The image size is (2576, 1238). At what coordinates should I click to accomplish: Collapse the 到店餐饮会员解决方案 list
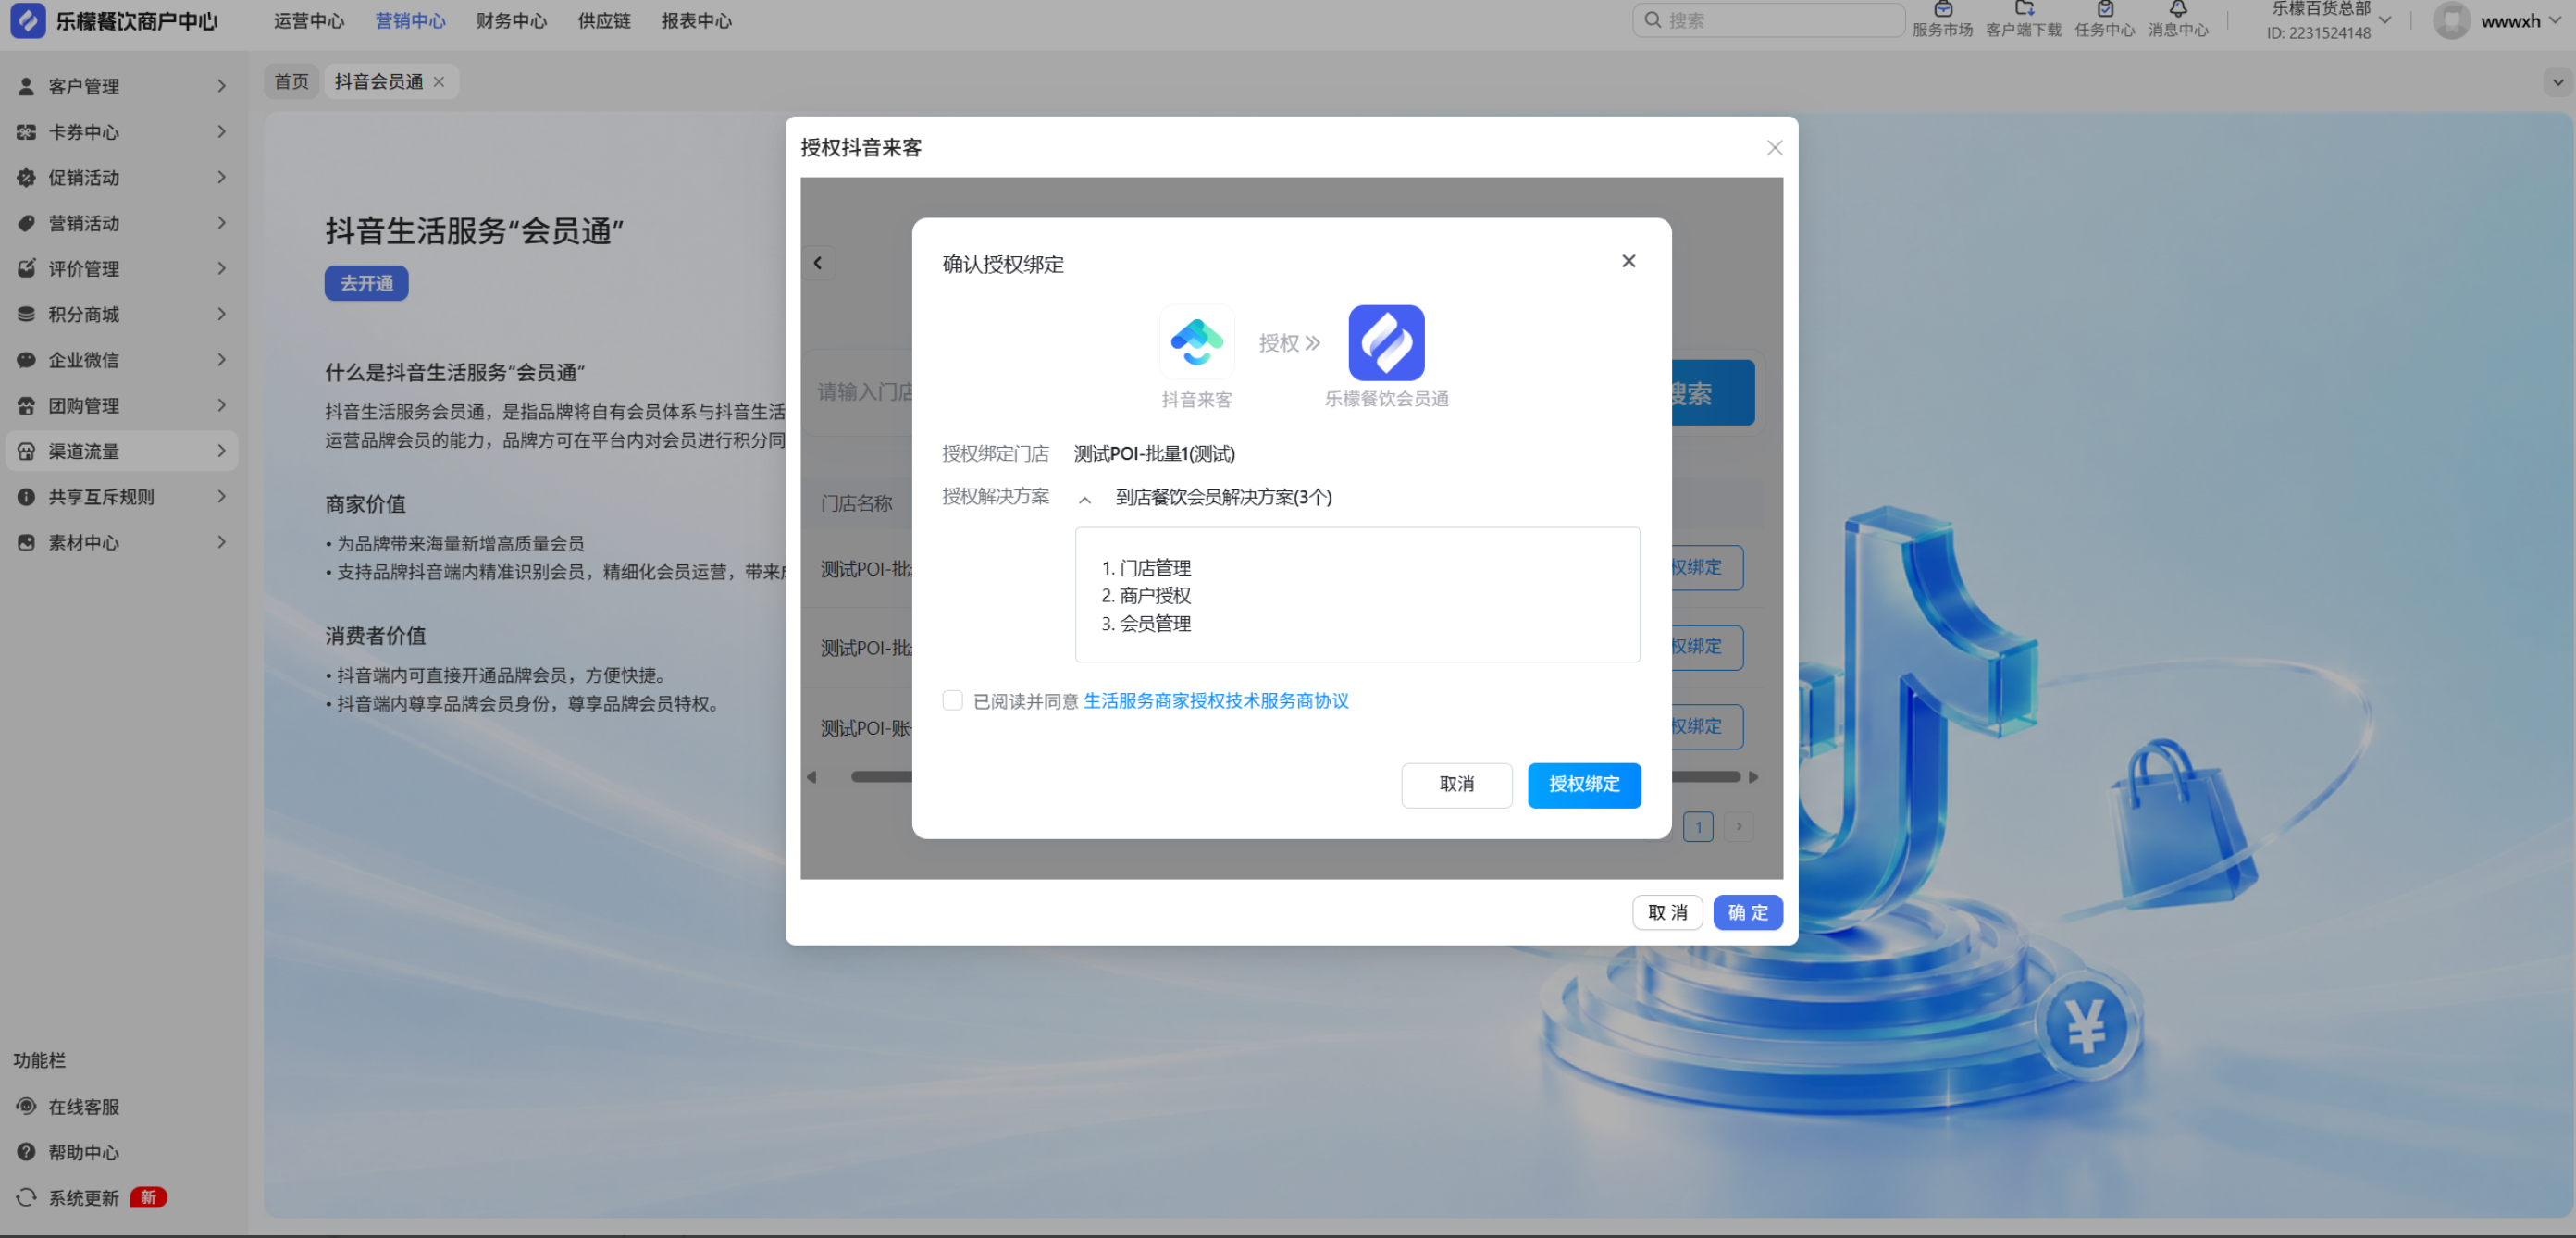pos(1084,499)
